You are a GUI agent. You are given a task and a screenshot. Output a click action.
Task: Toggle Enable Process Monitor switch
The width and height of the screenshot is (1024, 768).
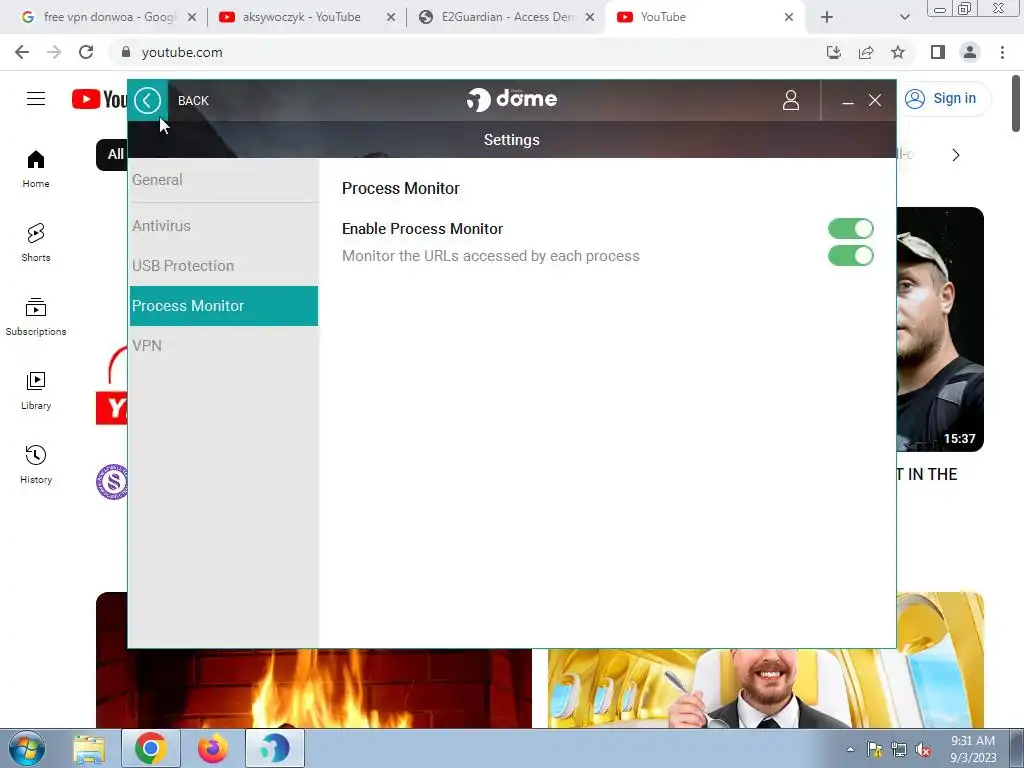point(850,229)
